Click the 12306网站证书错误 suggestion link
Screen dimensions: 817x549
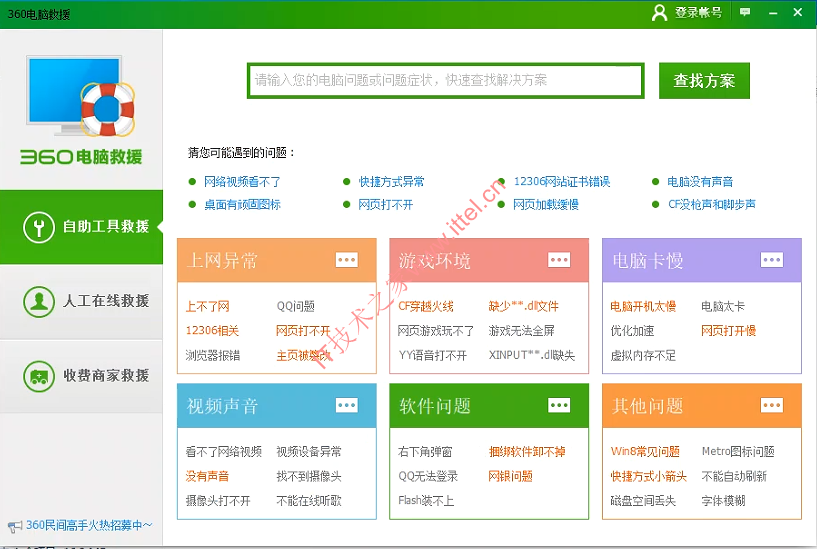pyautogui.click(x=562, y=182)
